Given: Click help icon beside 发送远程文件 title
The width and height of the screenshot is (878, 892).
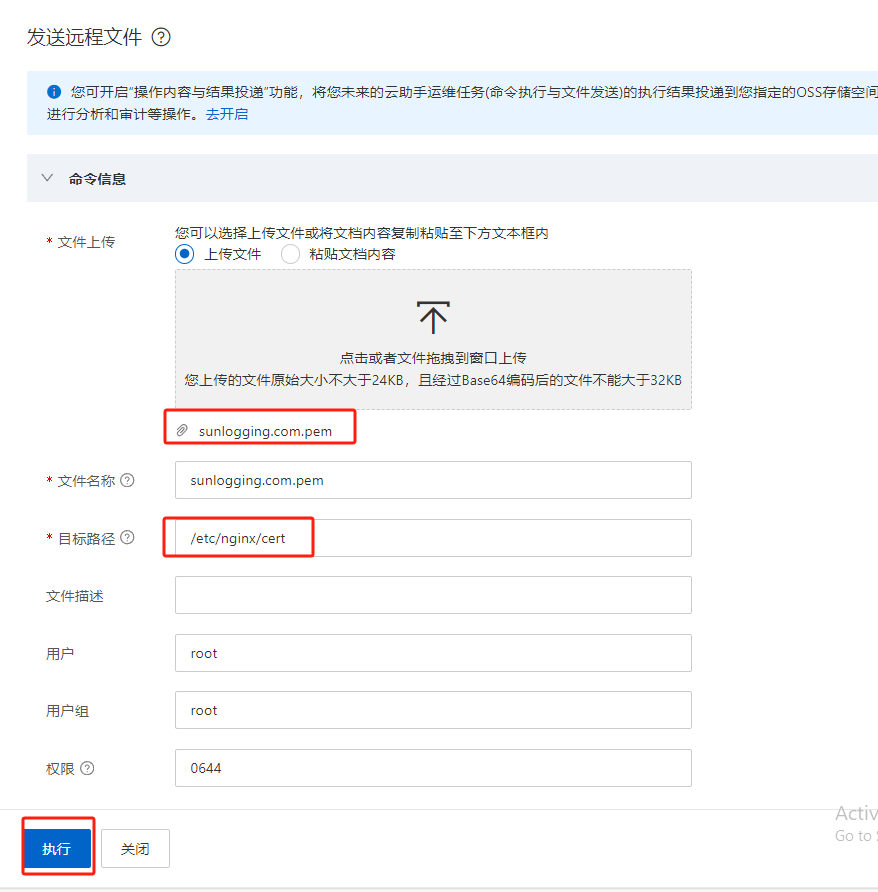Looking at the screenshot, I should coord(161,37).
